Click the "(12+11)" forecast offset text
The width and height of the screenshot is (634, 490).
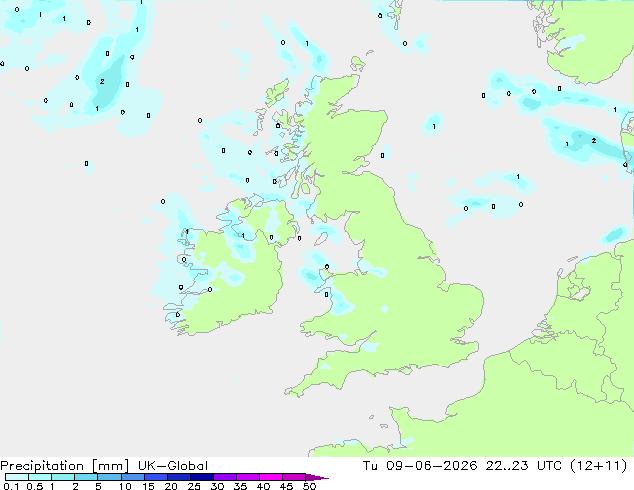[x=598, y=466]
